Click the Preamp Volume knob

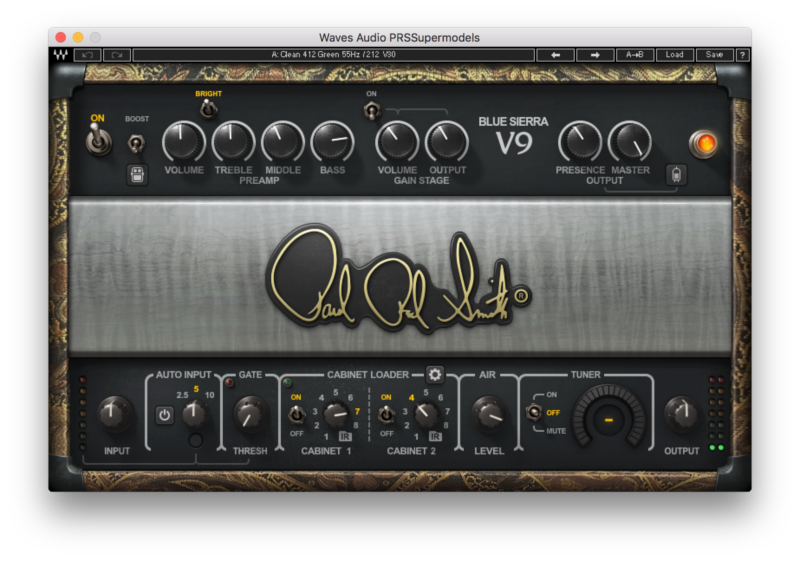tap(183, 142)
